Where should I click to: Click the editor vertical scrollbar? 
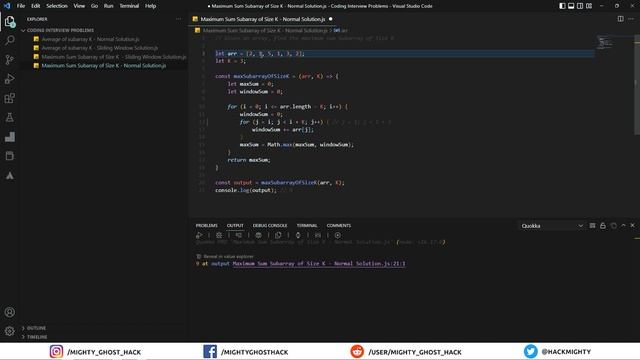click(637, 85)
